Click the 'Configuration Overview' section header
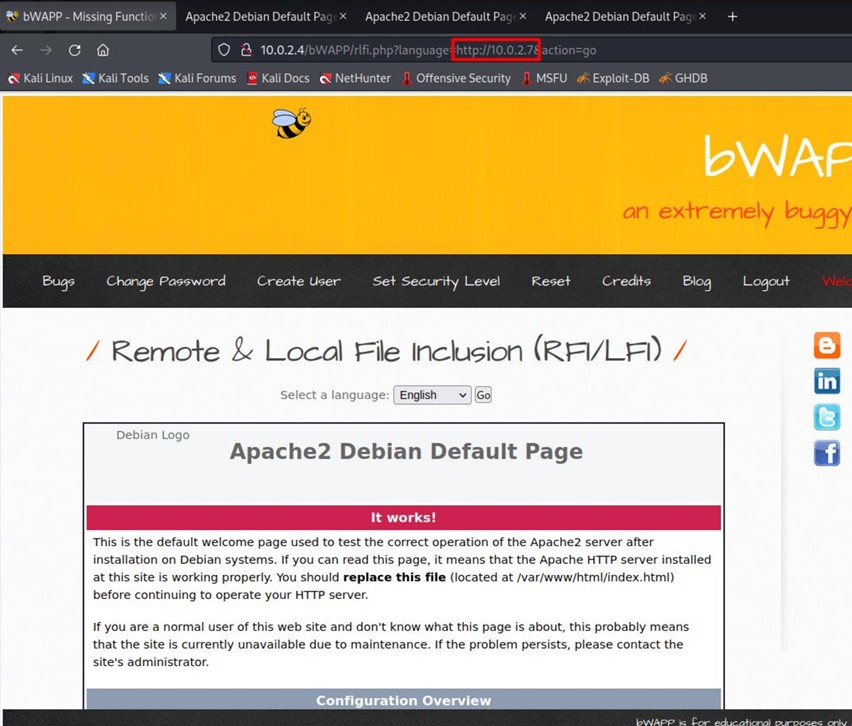The image size is (852, 726). pos(404,700)
